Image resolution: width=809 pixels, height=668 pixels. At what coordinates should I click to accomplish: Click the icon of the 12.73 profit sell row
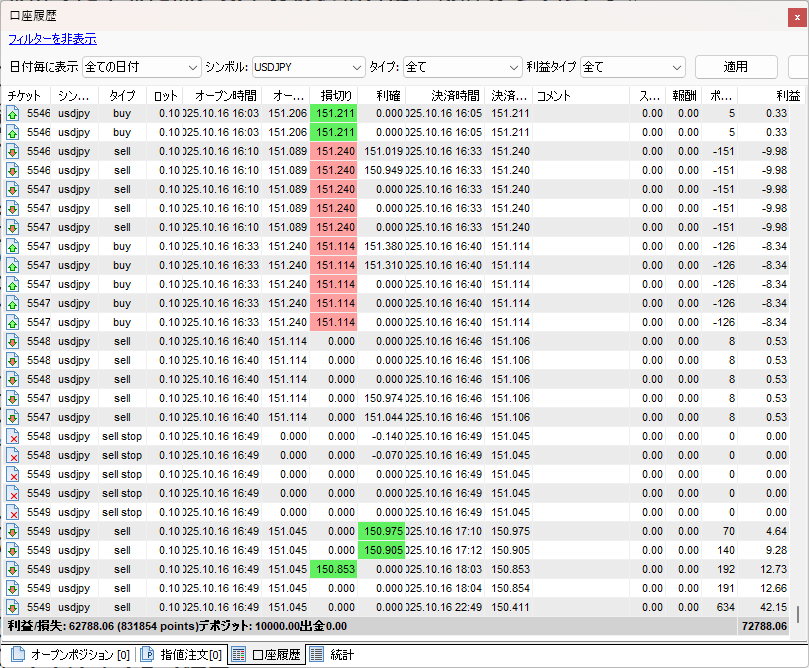click(x=13, y=569)
